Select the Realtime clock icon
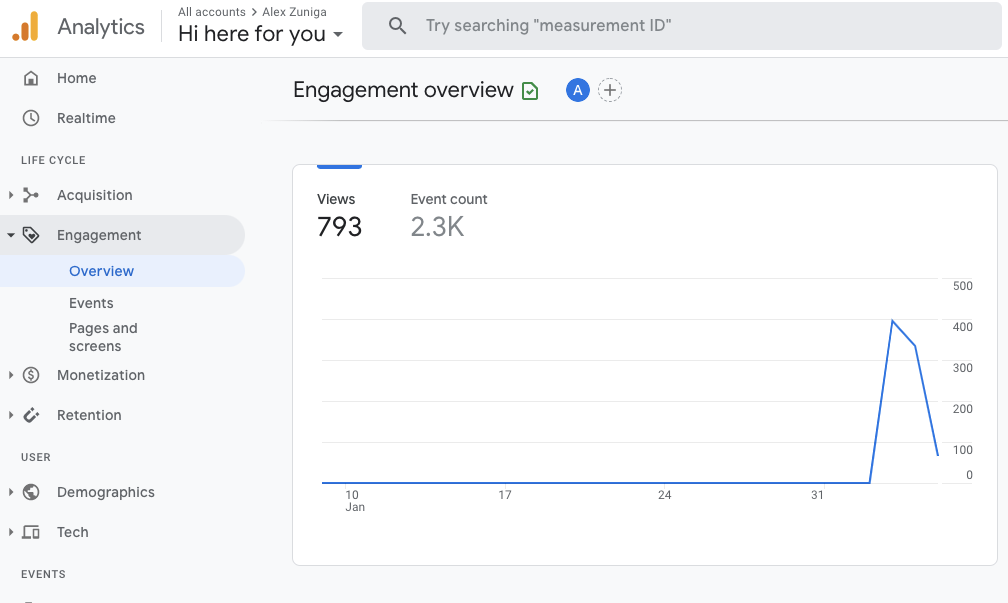The width and height of the screenshot is (1008, 603). click(x=31, y=118)
